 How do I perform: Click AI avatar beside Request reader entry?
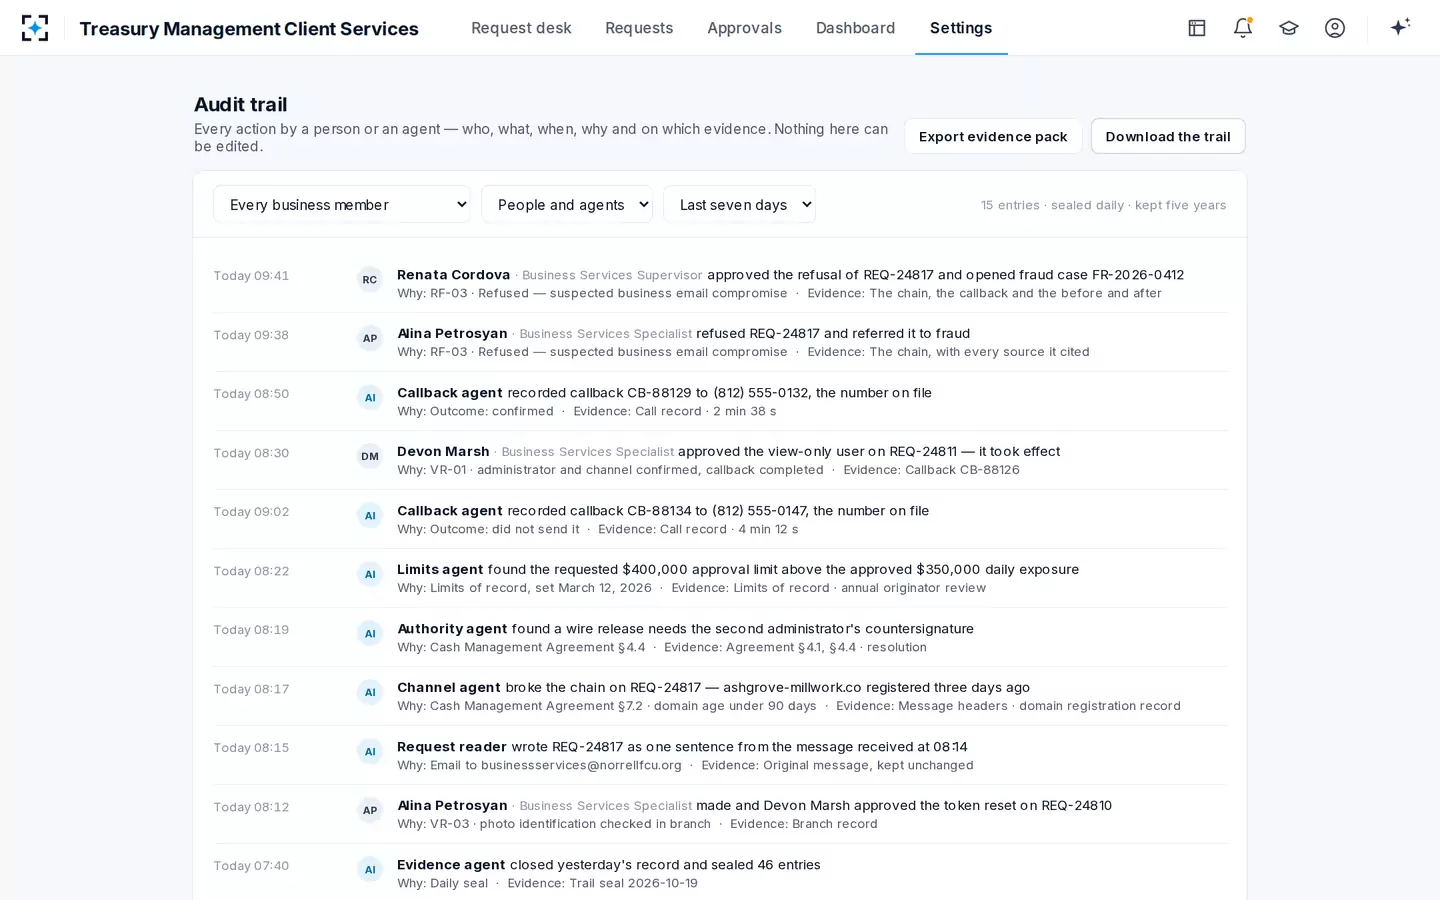(x=370, y=752)
